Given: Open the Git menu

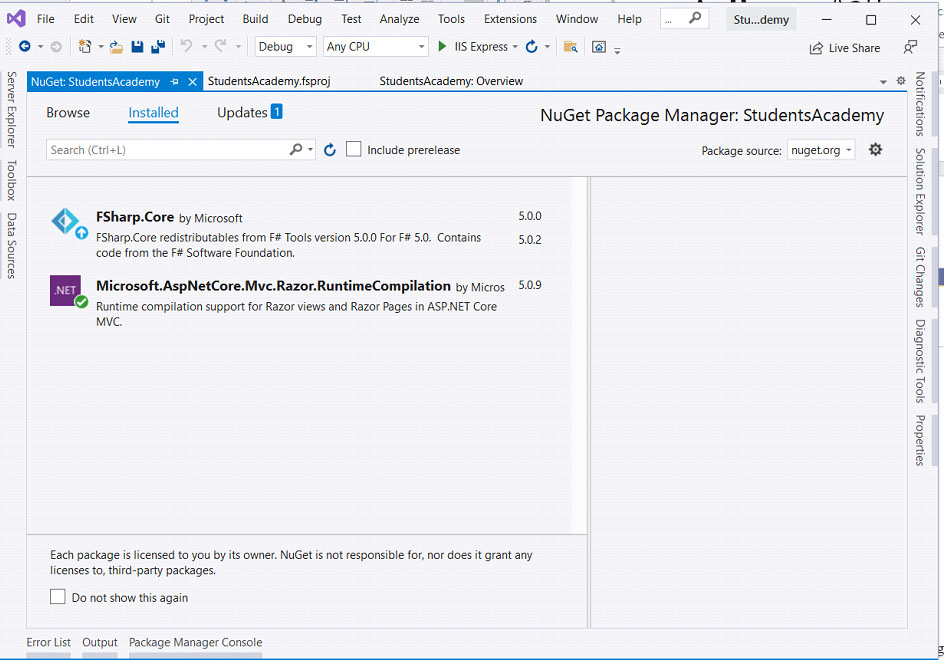Looking at the screenshot, I should pyautogui.click(x=162, y=19).
